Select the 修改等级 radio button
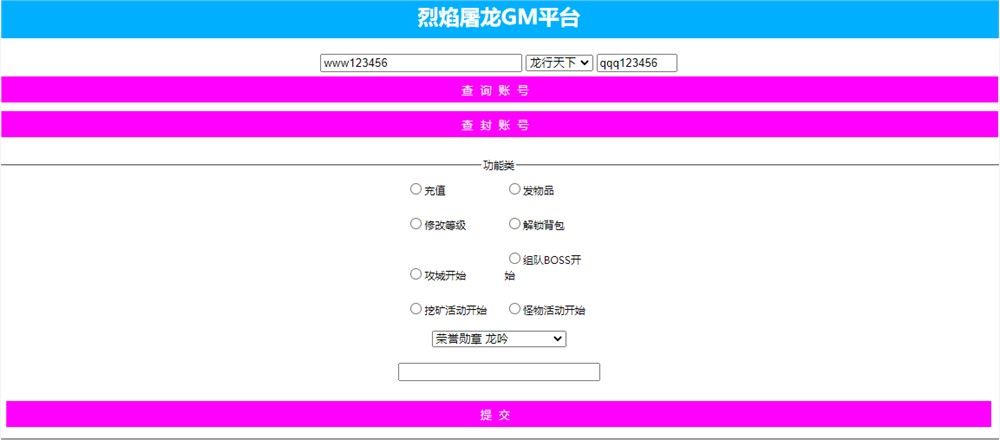 click(x=416, y=224)
